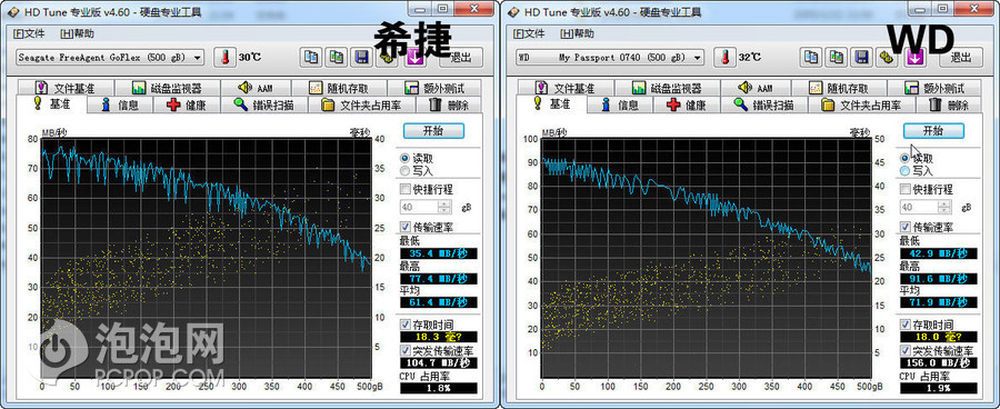Copy screenshot to clipboard in WD window toolbar
This screenshot has height=409, width=1000.
pyautogui.click(x=836, y=57)
